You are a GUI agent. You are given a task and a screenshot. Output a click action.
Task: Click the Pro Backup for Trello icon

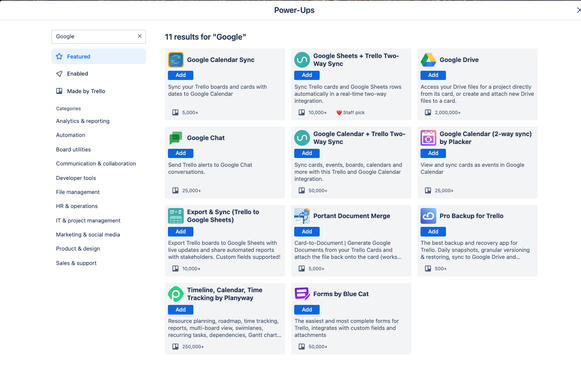(x=428, y=216)
